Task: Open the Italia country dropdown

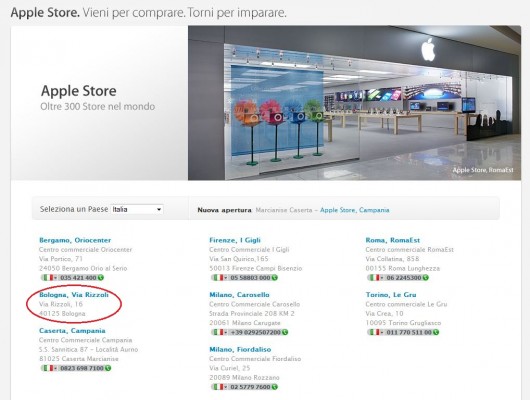Action: pyautogui.click(x=137, y=209)
